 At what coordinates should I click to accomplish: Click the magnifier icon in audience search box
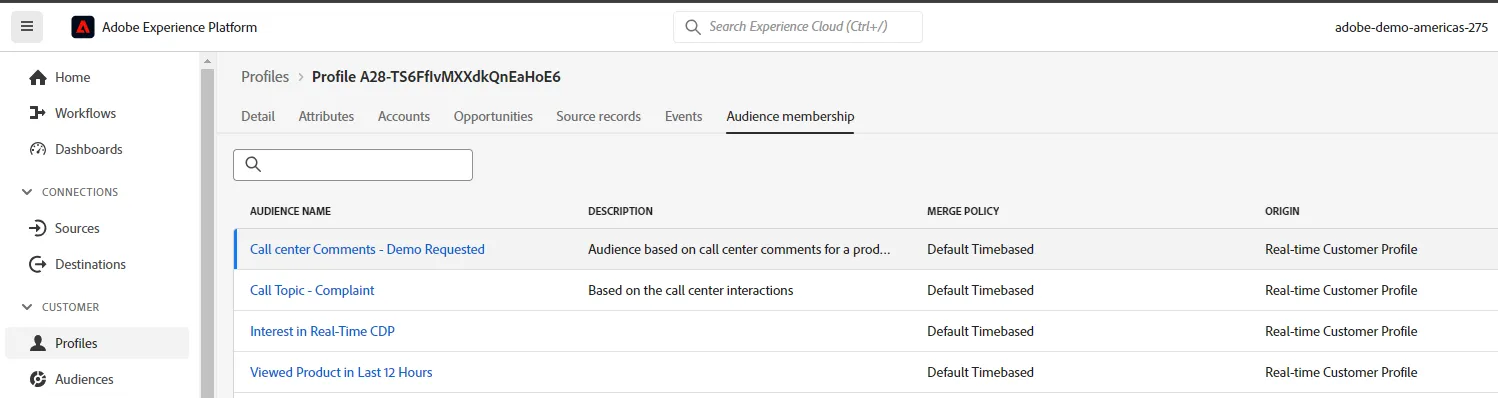tap(253, 165)
